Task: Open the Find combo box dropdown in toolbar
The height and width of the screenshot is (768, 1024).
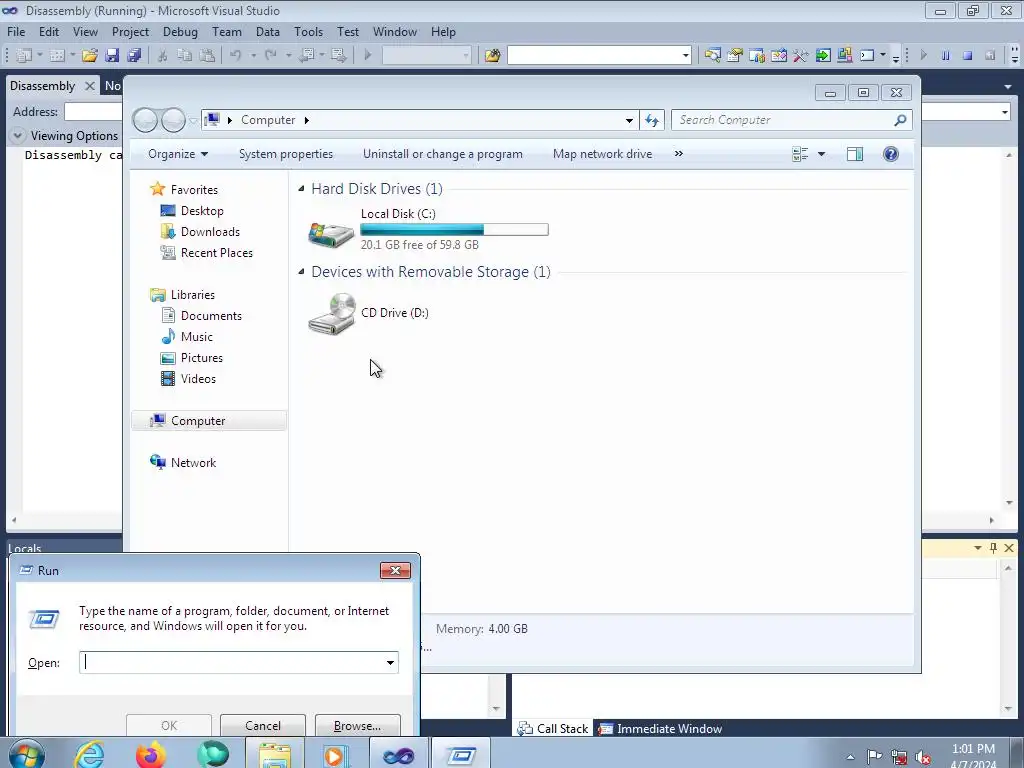Action: pyautogui.click(x=685, y=56)
